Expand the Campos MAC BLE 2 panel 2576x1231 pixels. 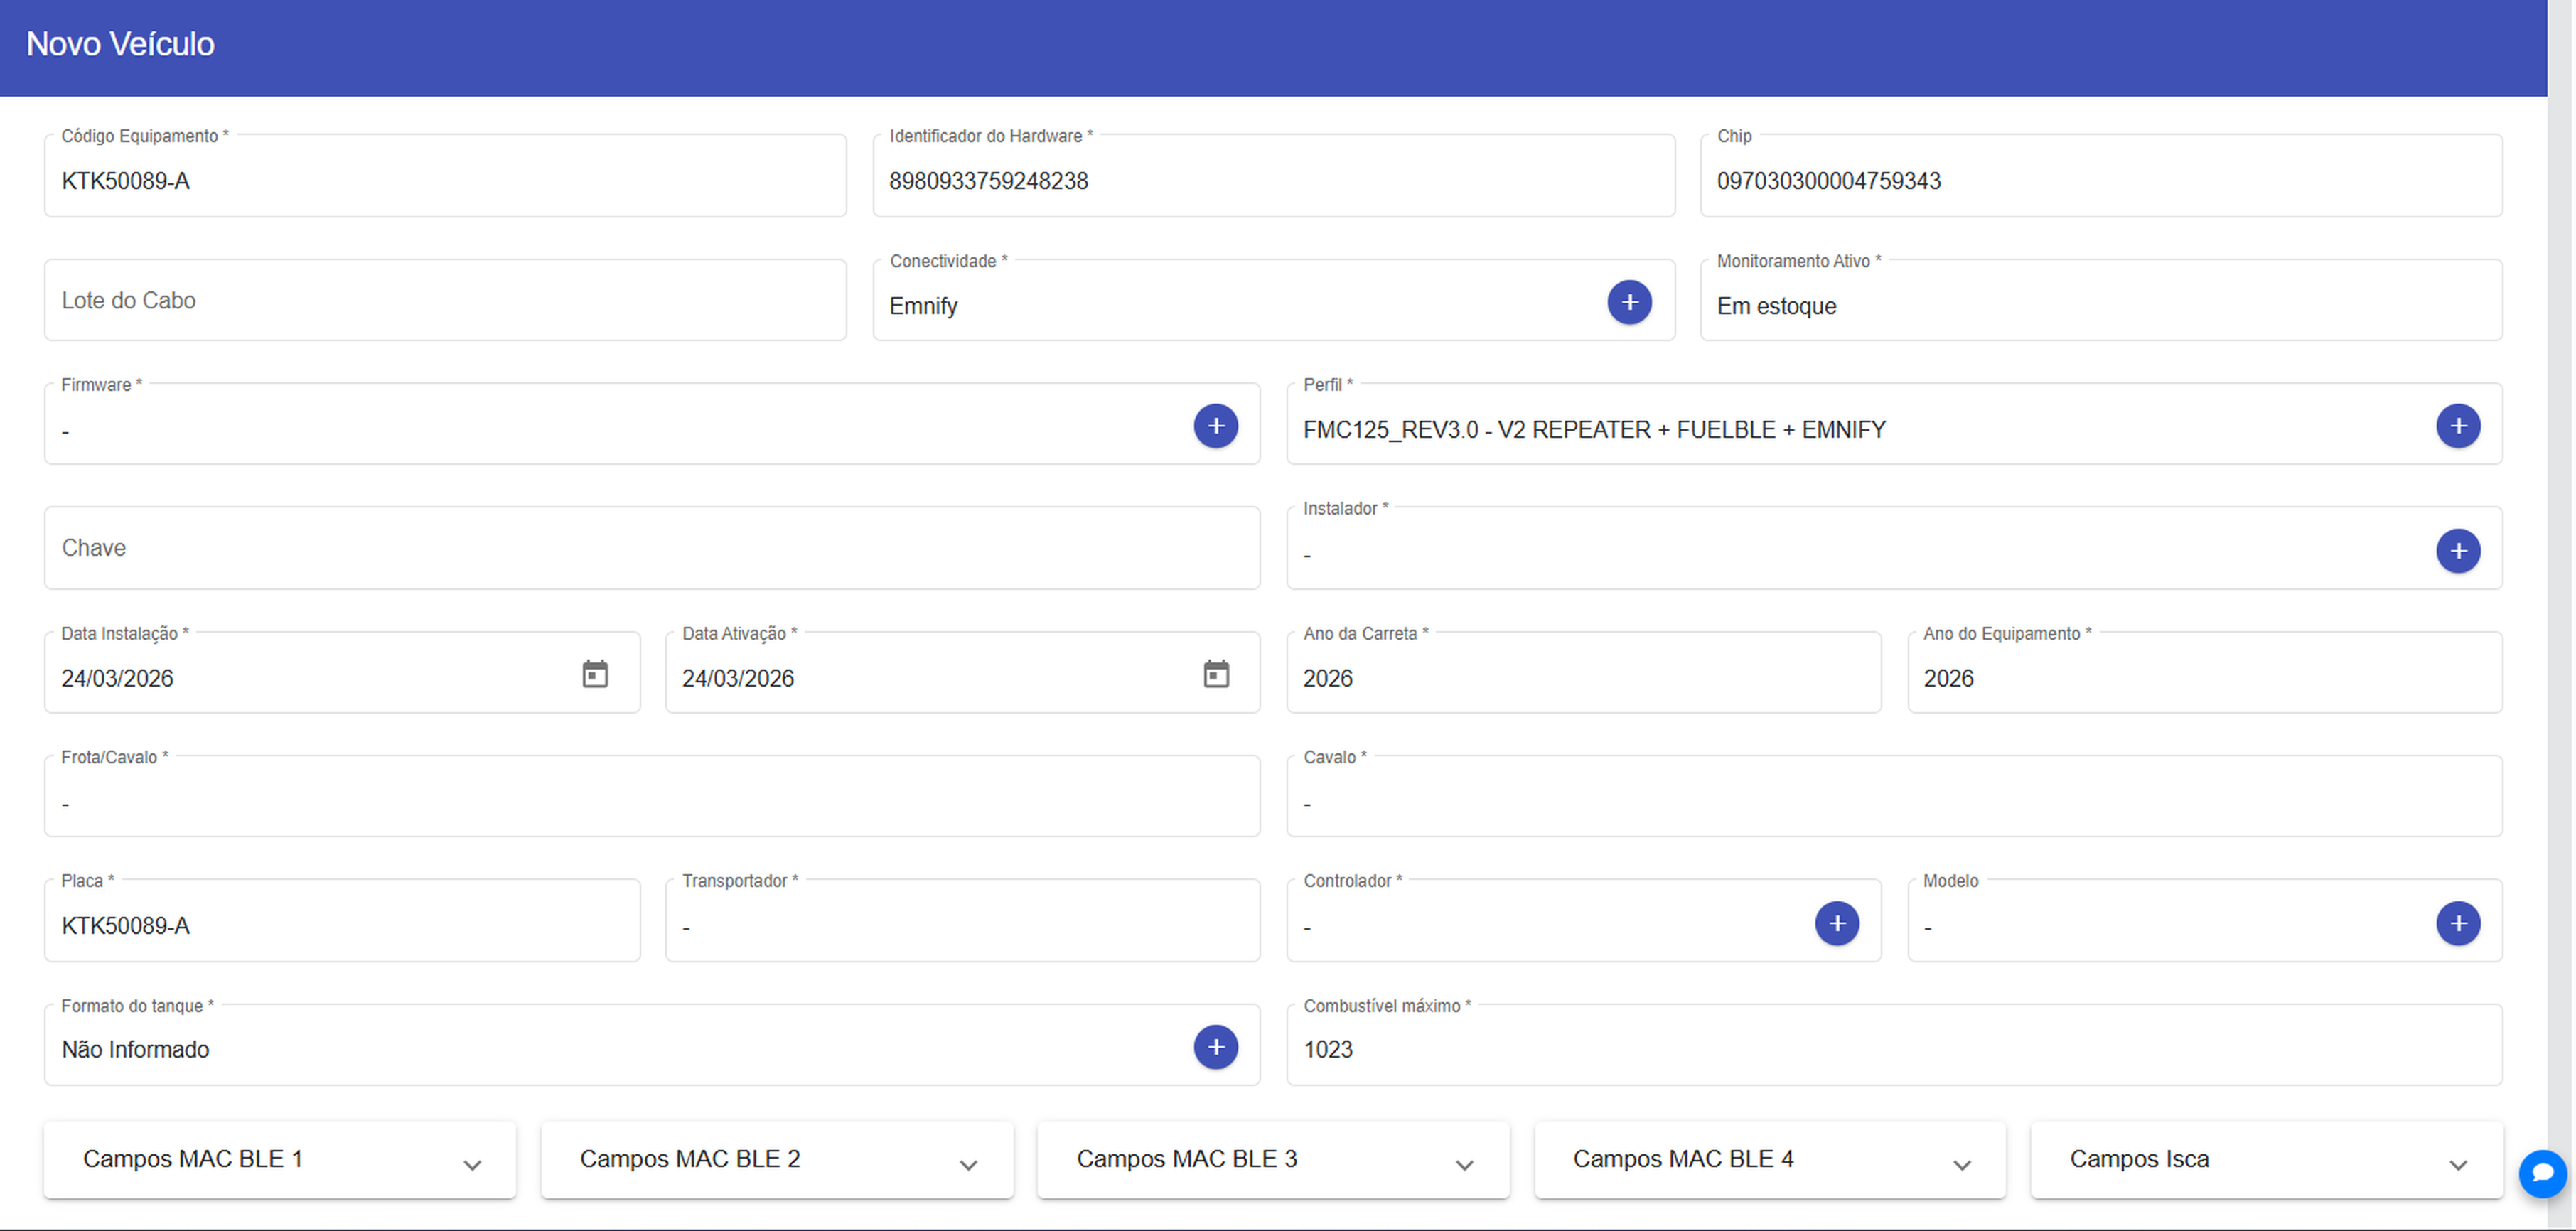(777, 1160)
